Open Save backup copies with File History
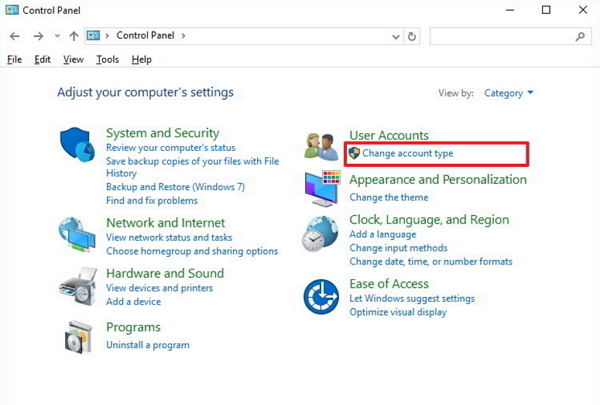The width and height of the screenshot is (600, 405). click(192, 167)
